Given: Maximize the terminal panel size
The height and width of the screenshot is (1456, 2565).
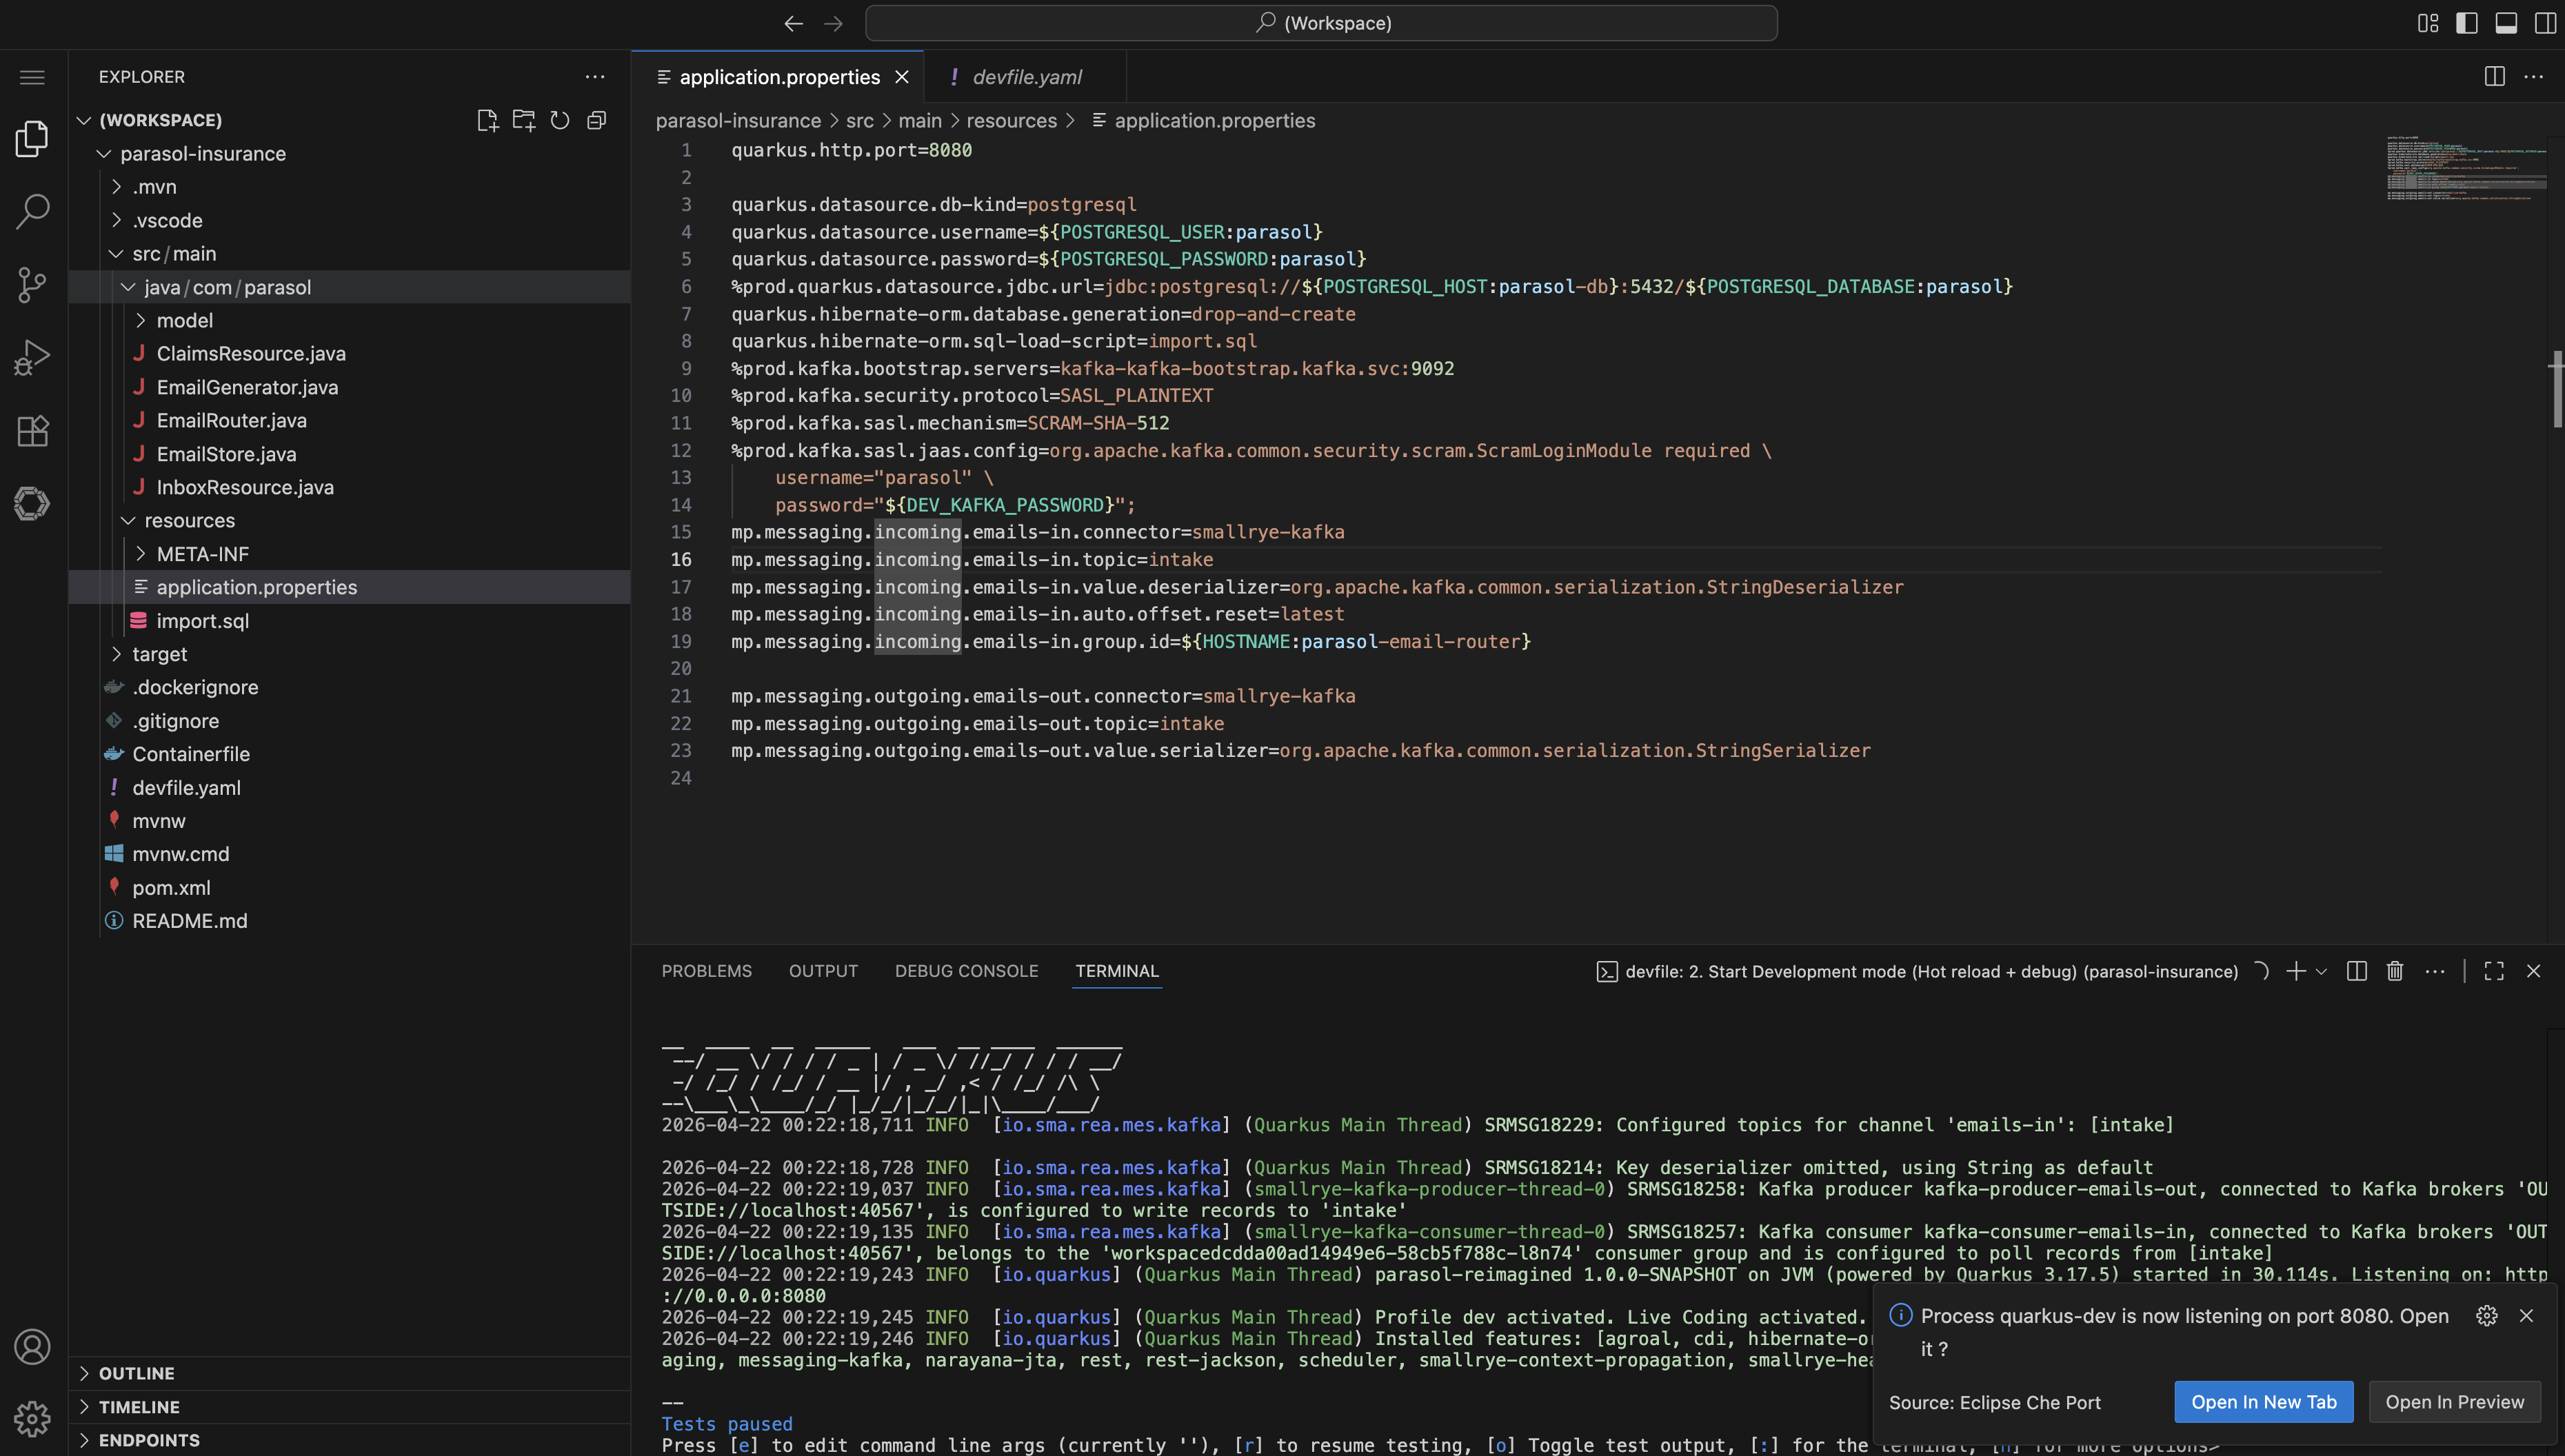Looking at the screenshot, I should (2494, 971).
